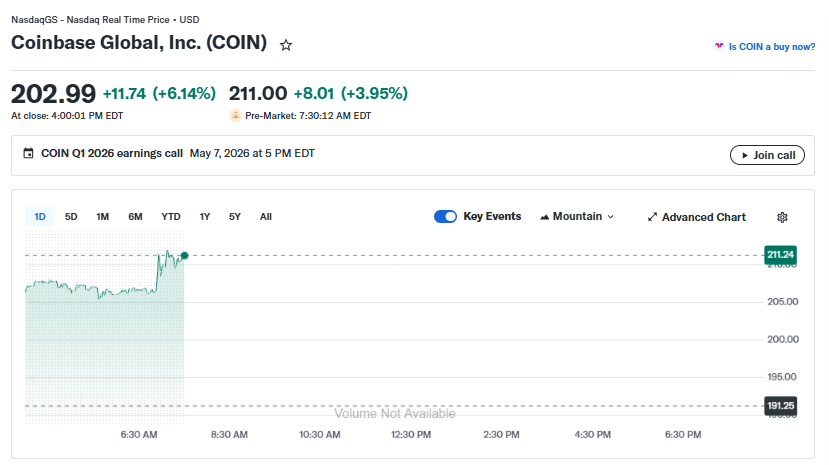Image resolution: width=829 pixels, height=465 pixels.
Task: Click the closing price 202.99
Action: [53, 94]
